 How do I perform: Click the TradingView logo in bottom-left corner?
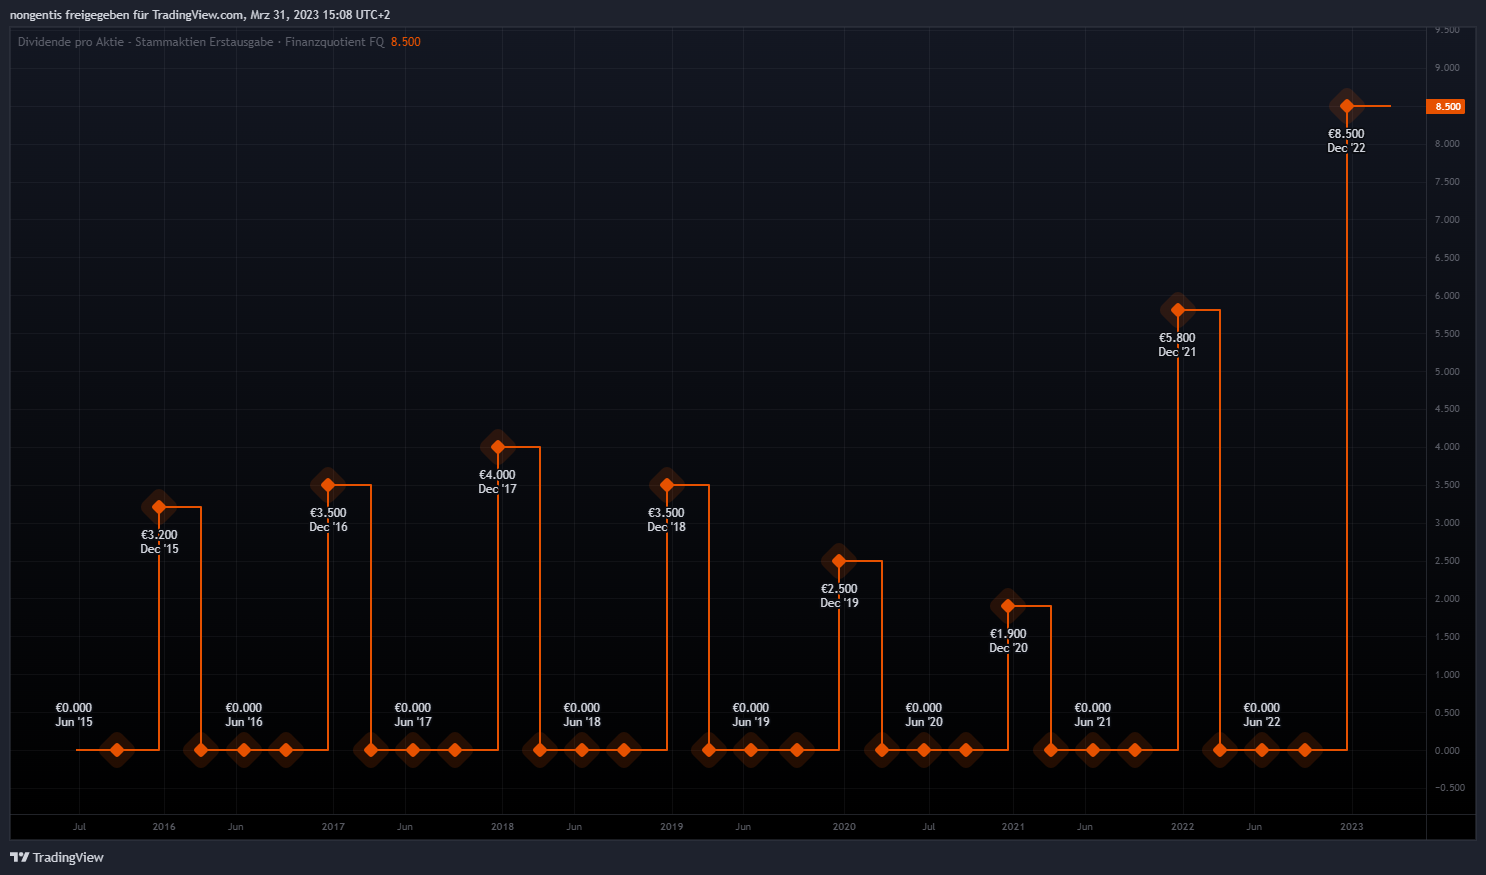point(57,857)
